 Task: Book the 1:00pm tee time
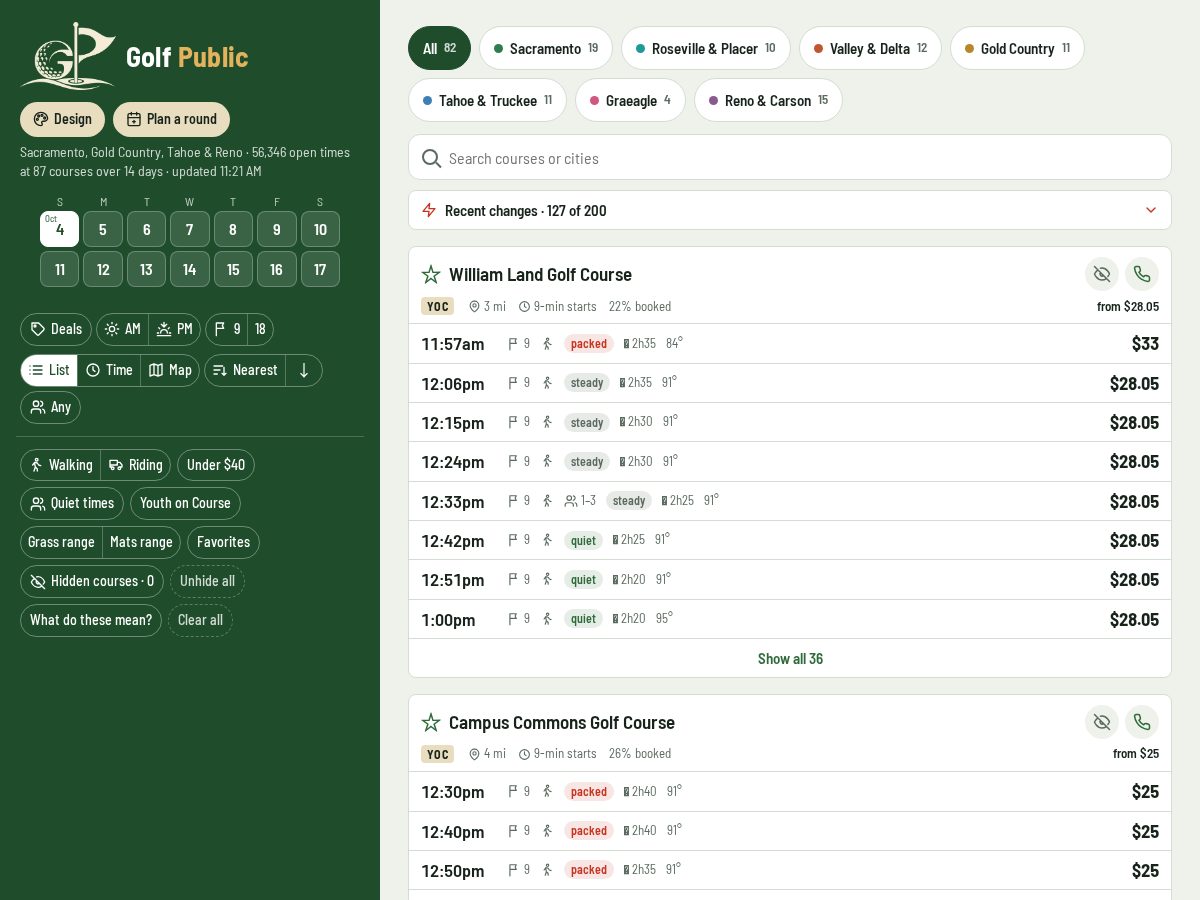coord(790,619)
